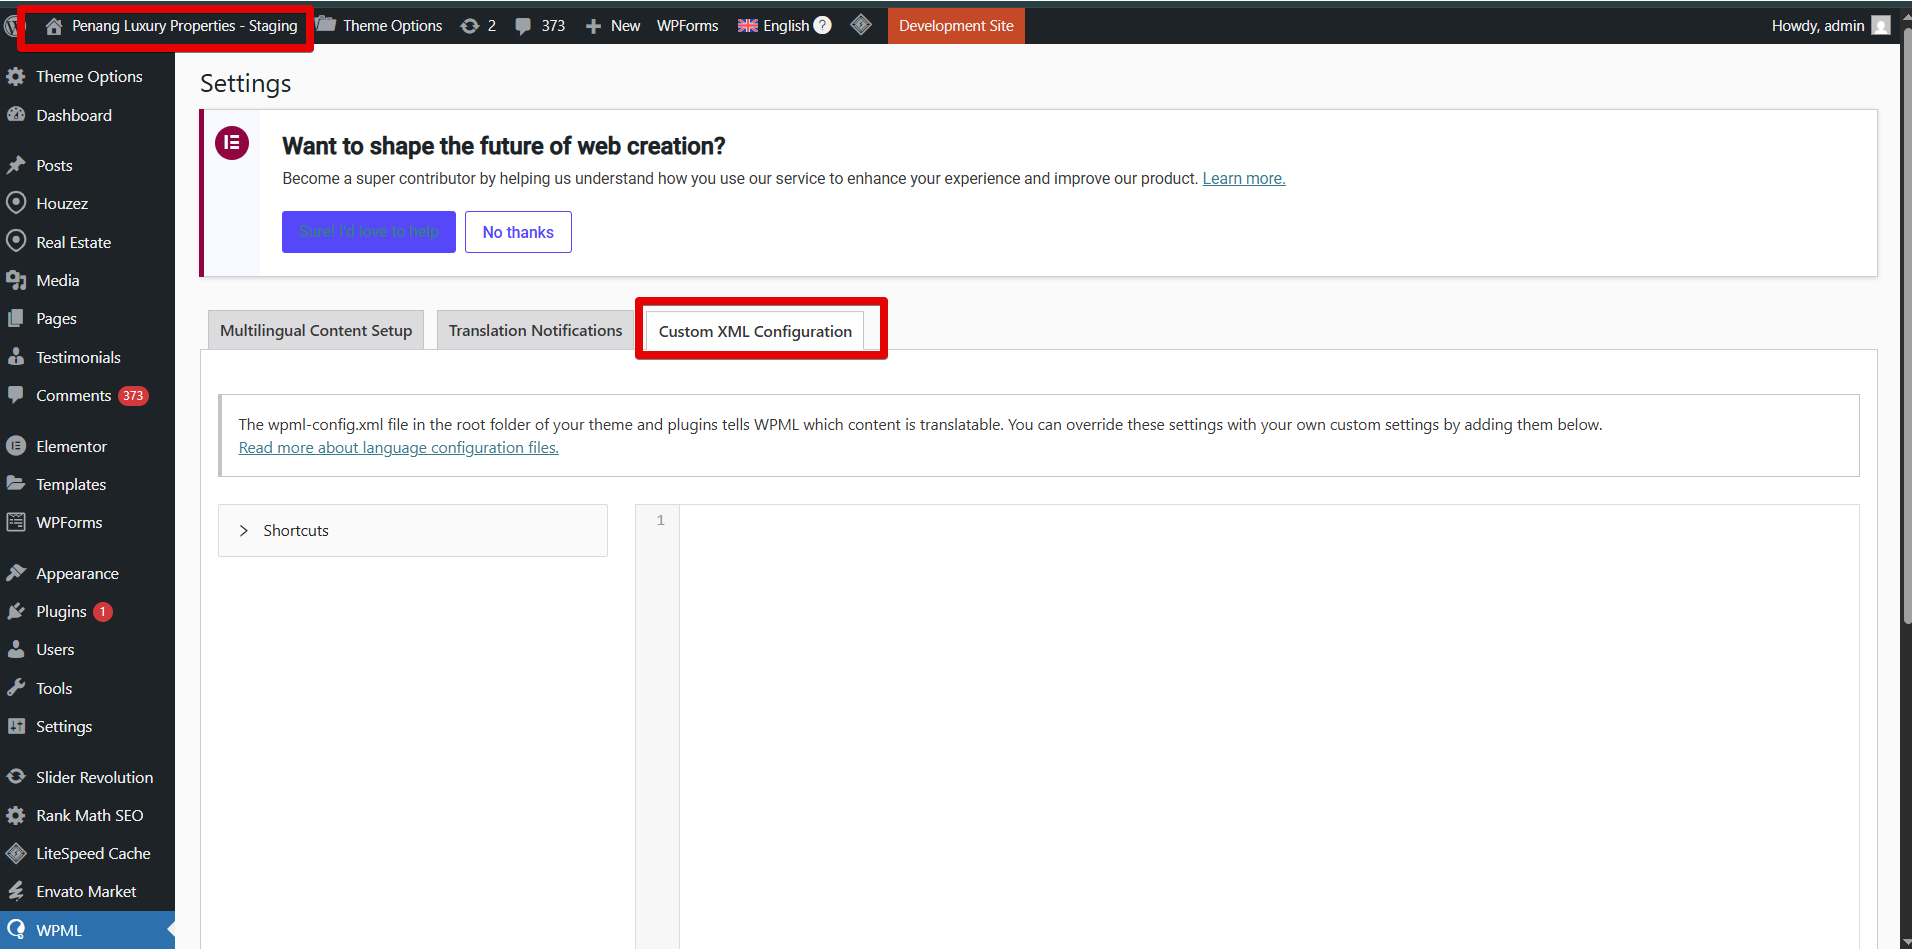Image resolution: width=1912 pixels, height=949 pixels.
Task: Click the Elementor logo in the notice
Action: (232, 143)
